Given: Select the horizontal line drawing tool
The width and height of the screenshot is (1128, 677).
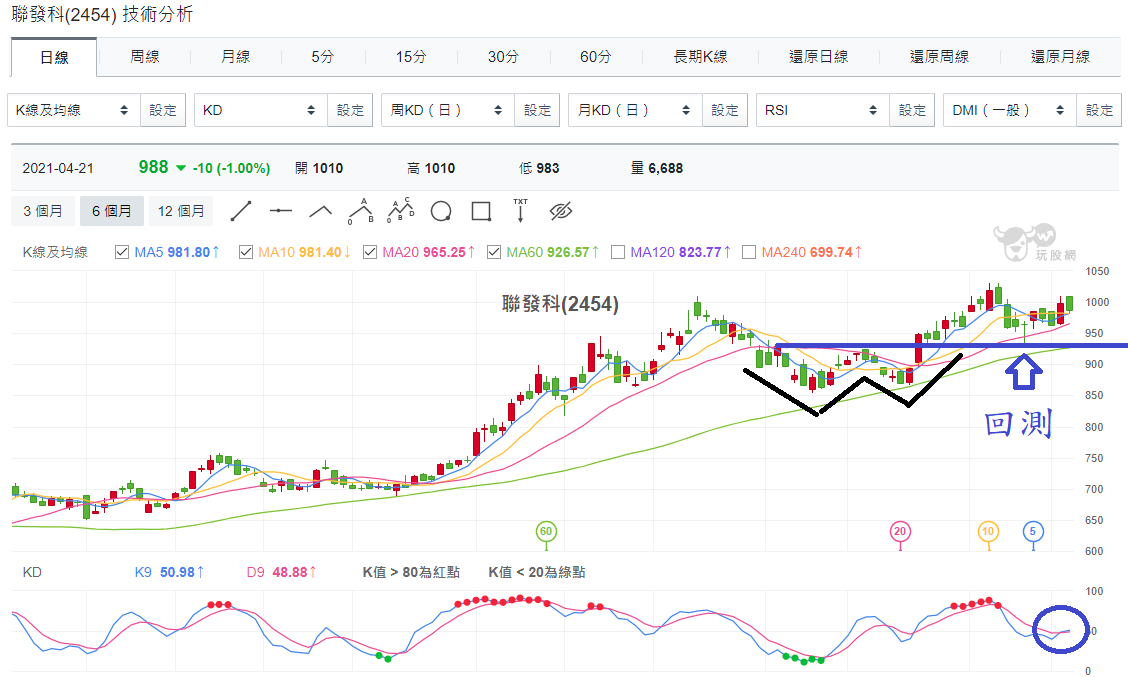Looking at the screenshot, I should (x=281, y=211).
